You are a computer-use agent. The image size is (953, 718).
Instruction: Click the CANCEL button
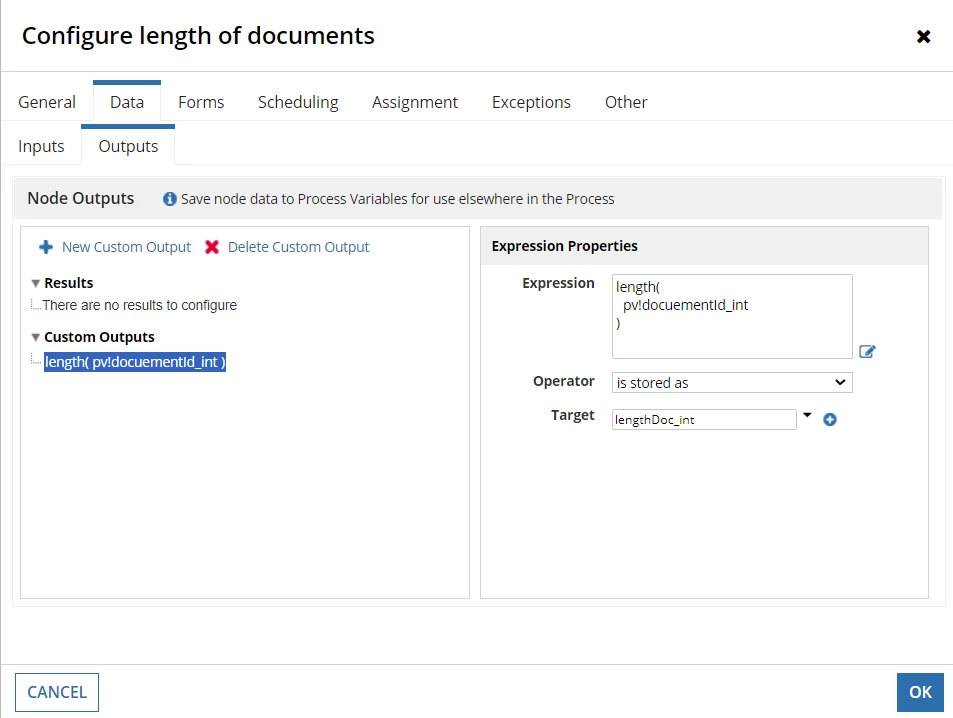[x=57, y=692]
